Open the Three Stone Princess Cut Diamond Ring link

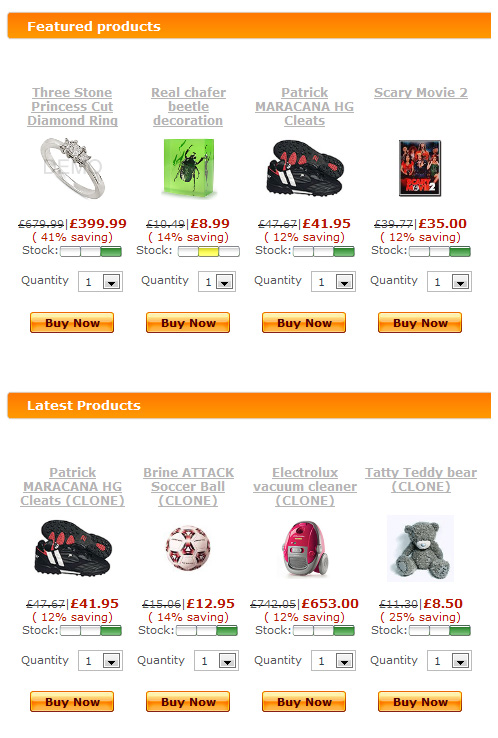coord(72,106)
